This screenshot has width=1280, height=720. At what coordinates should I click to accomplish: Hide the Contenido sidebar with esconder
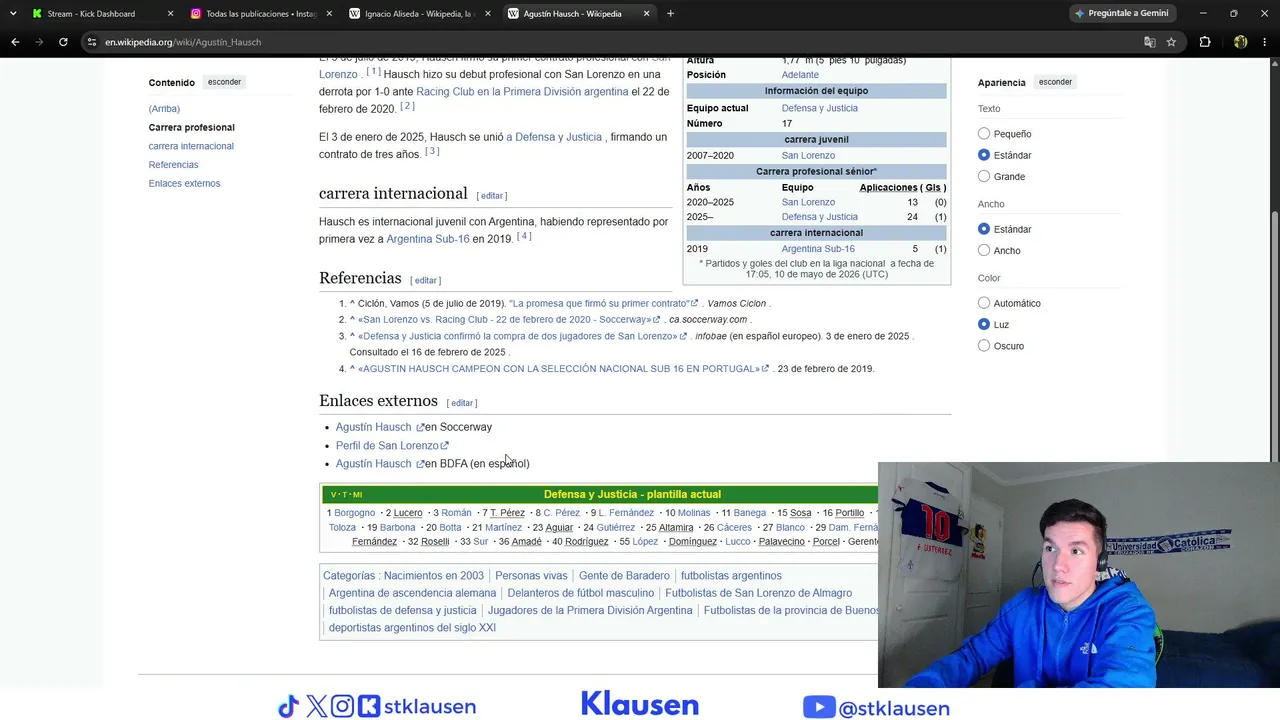pyautogui.click(x=224, y=82)
